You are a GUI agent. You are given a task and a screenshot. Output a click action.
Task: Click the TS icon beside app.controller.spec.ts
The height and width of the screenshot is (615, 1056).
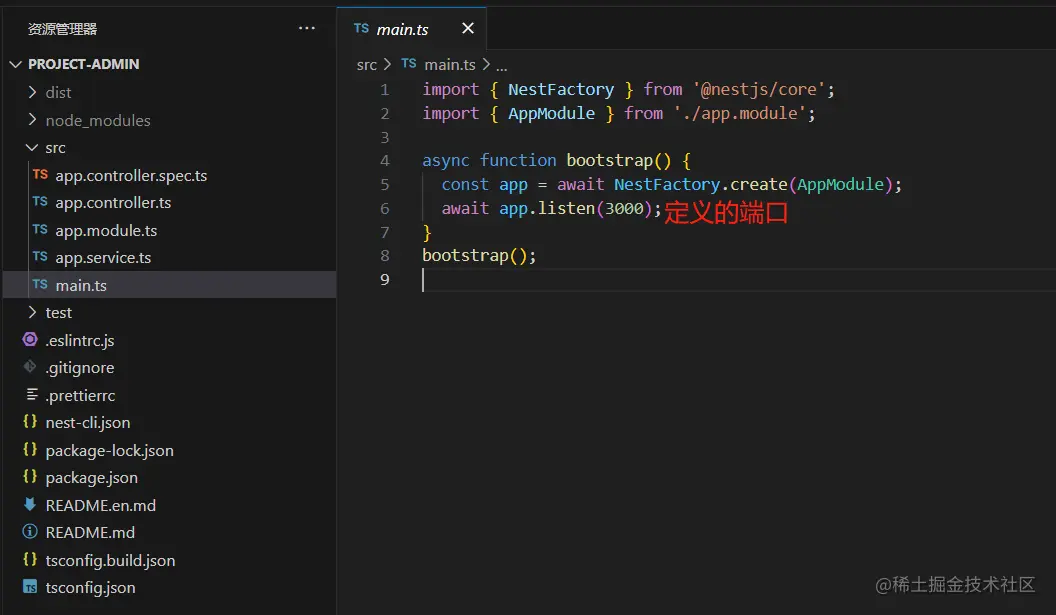(40, 174)
